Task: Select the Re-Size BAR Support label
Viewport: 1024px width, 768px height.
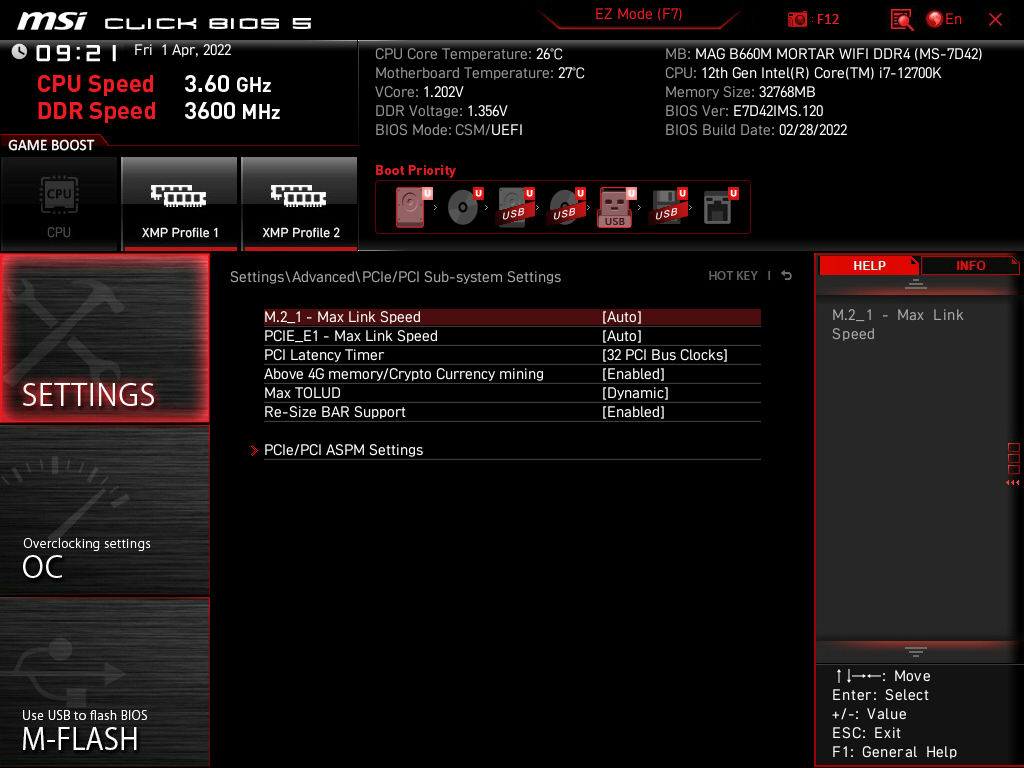Action: coord(335,411)
